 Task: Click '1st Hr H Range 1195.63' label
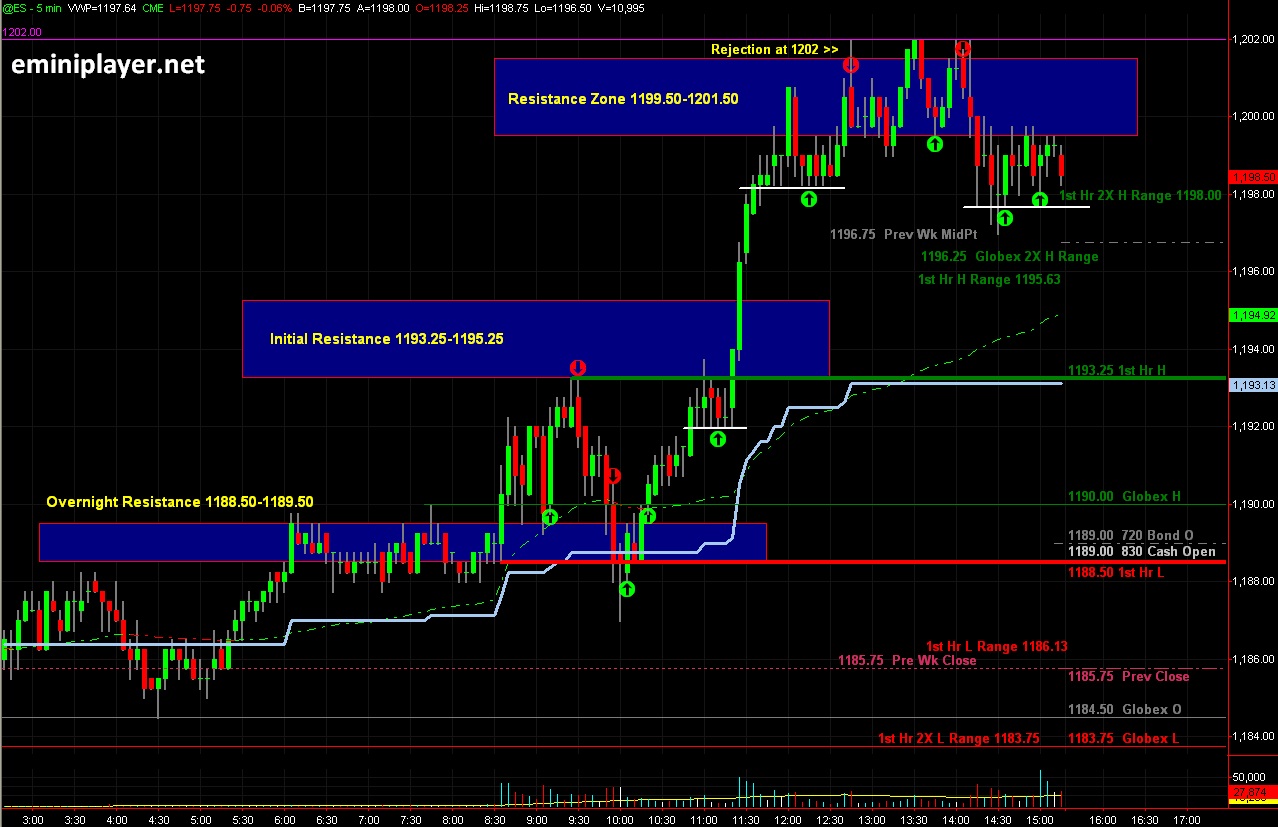click(x=989, y=279)
